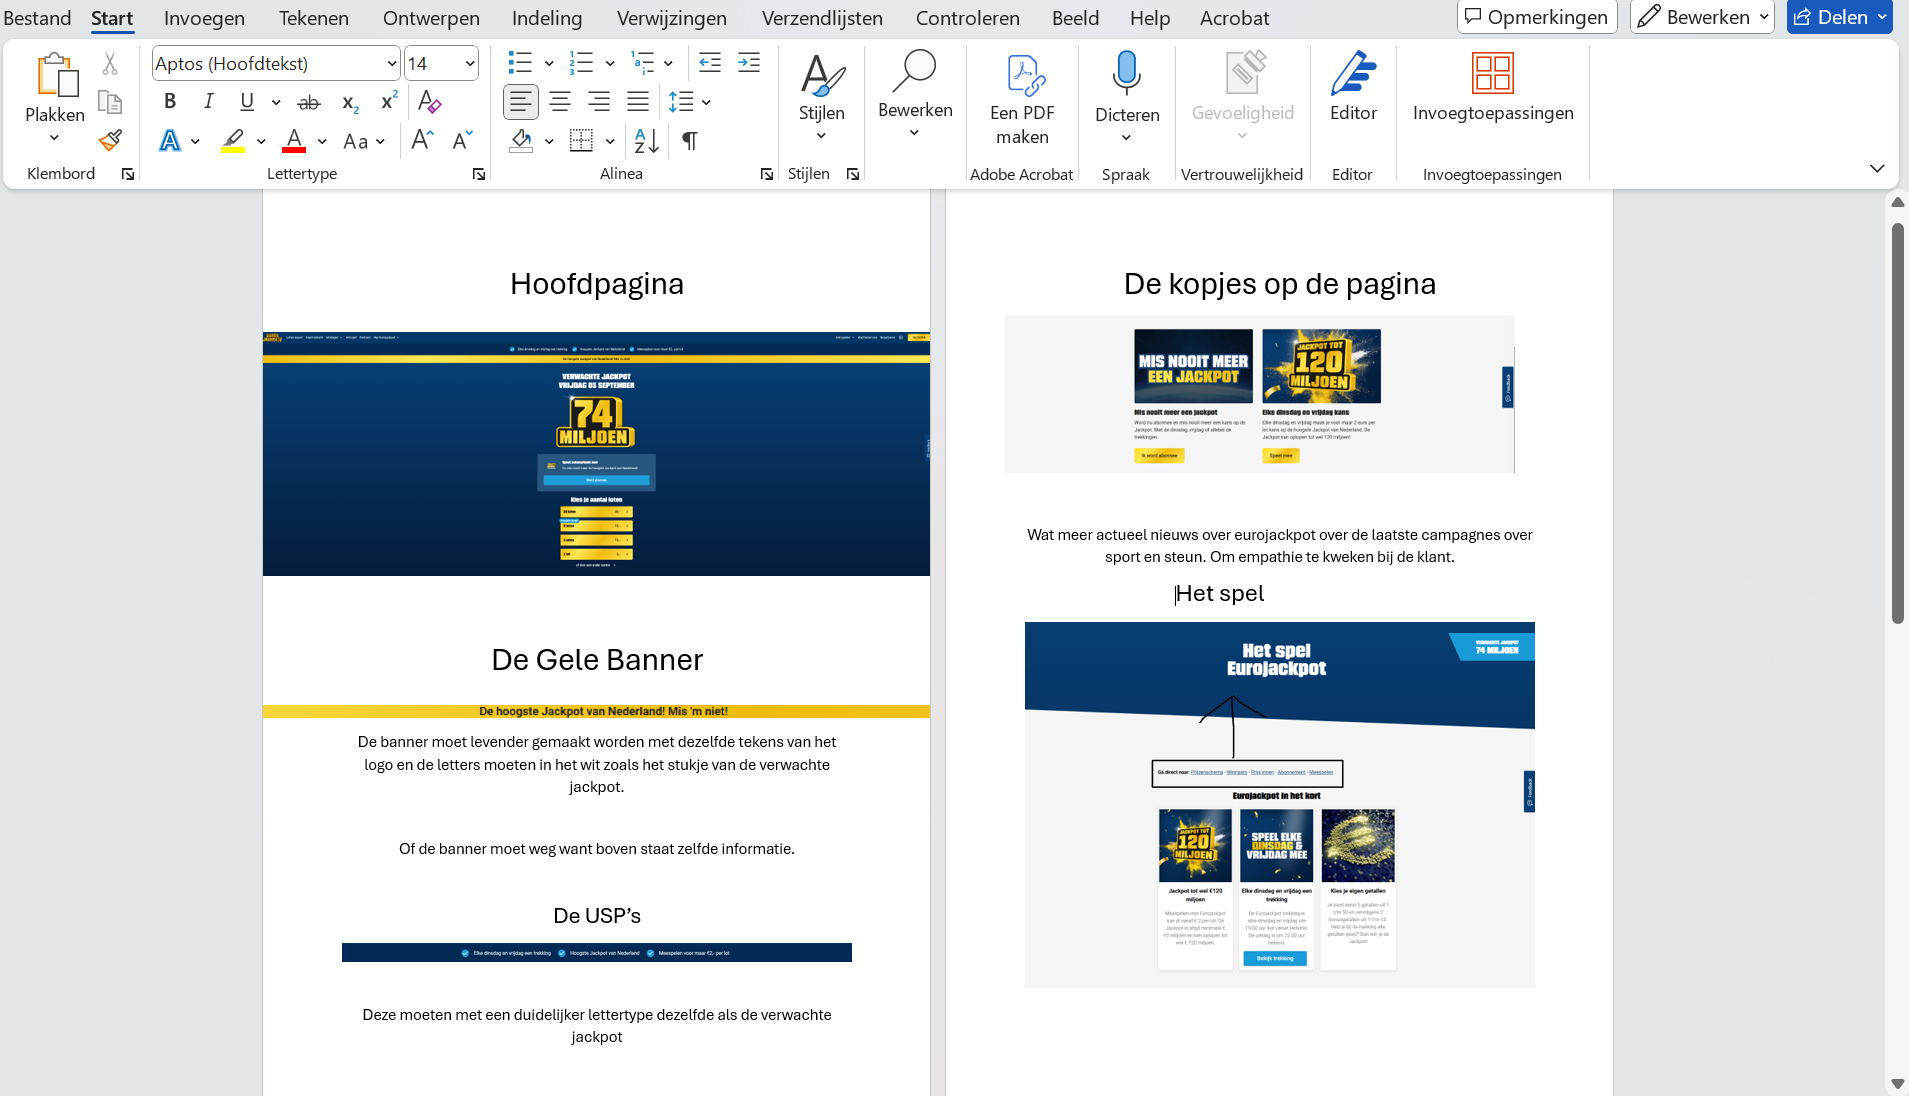
Task: Apply red font color
Action: point(294,141)
